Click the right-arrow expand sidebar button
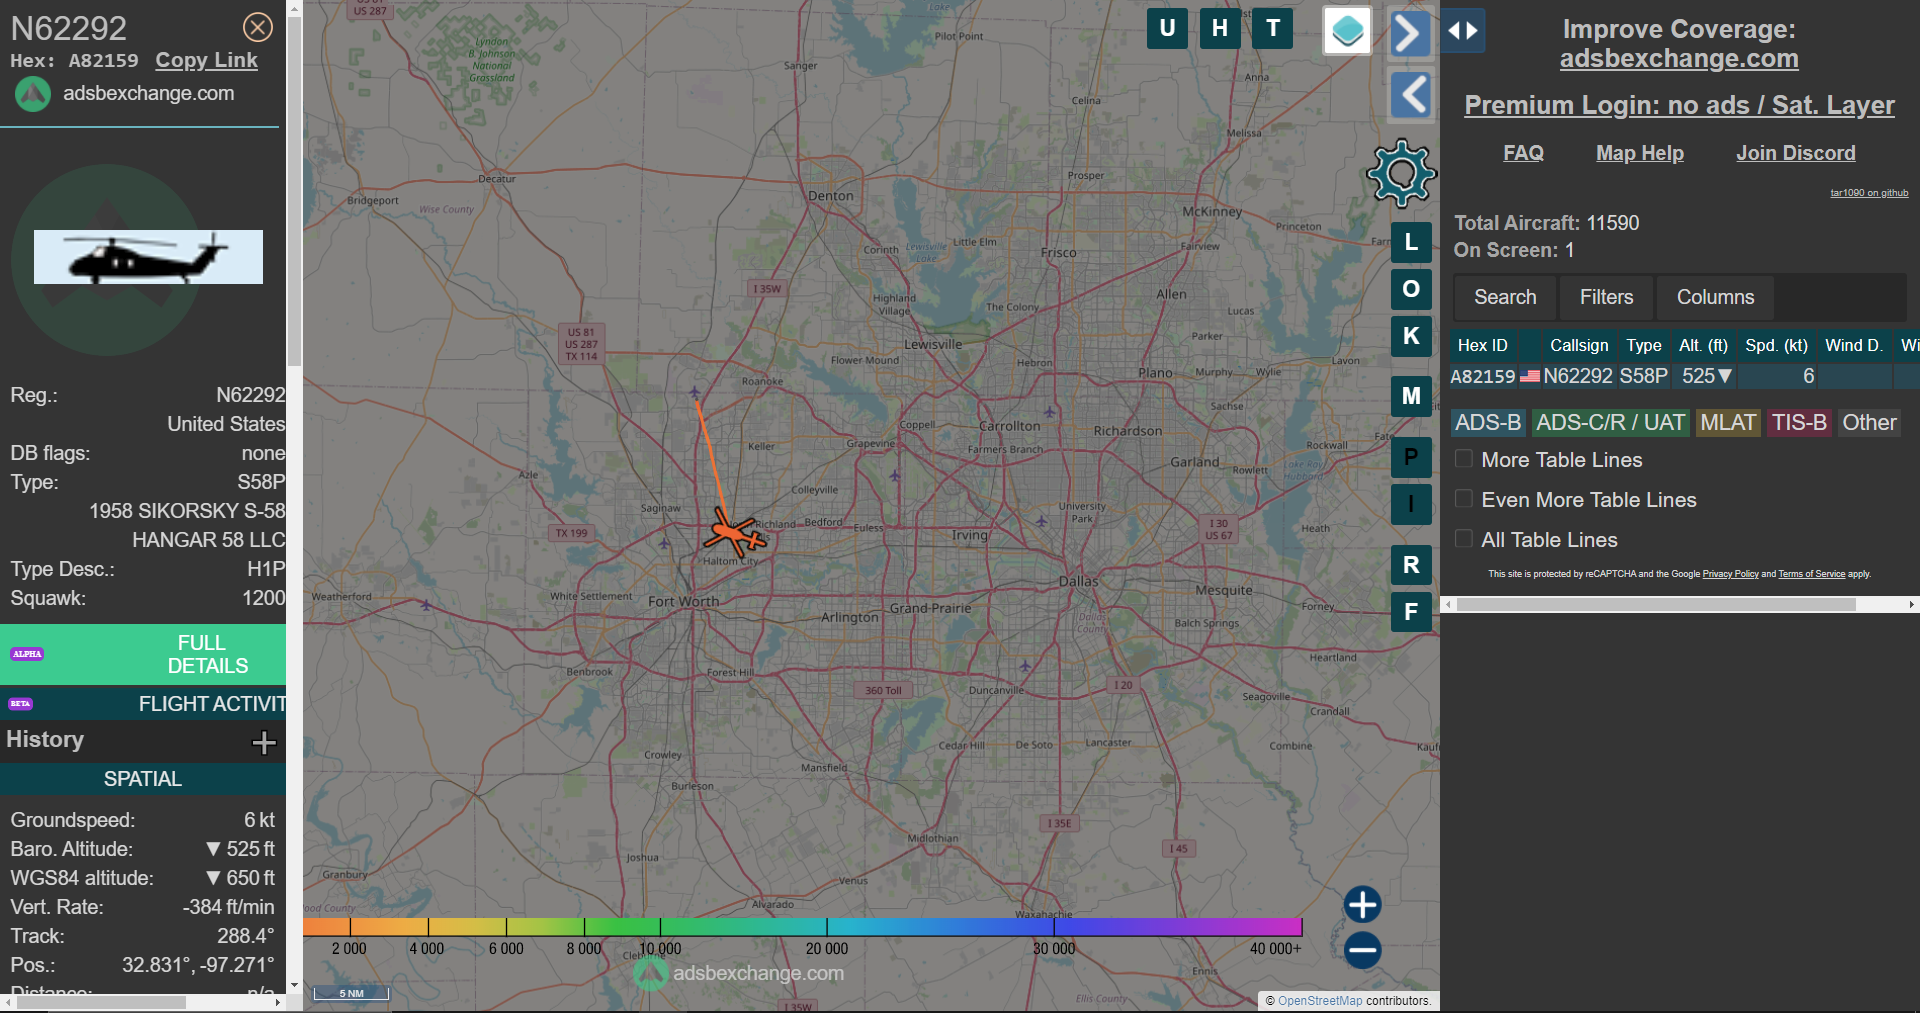Image resolution: width=1920 pixels, height=1013 pixels. (x=1409, y=33)
